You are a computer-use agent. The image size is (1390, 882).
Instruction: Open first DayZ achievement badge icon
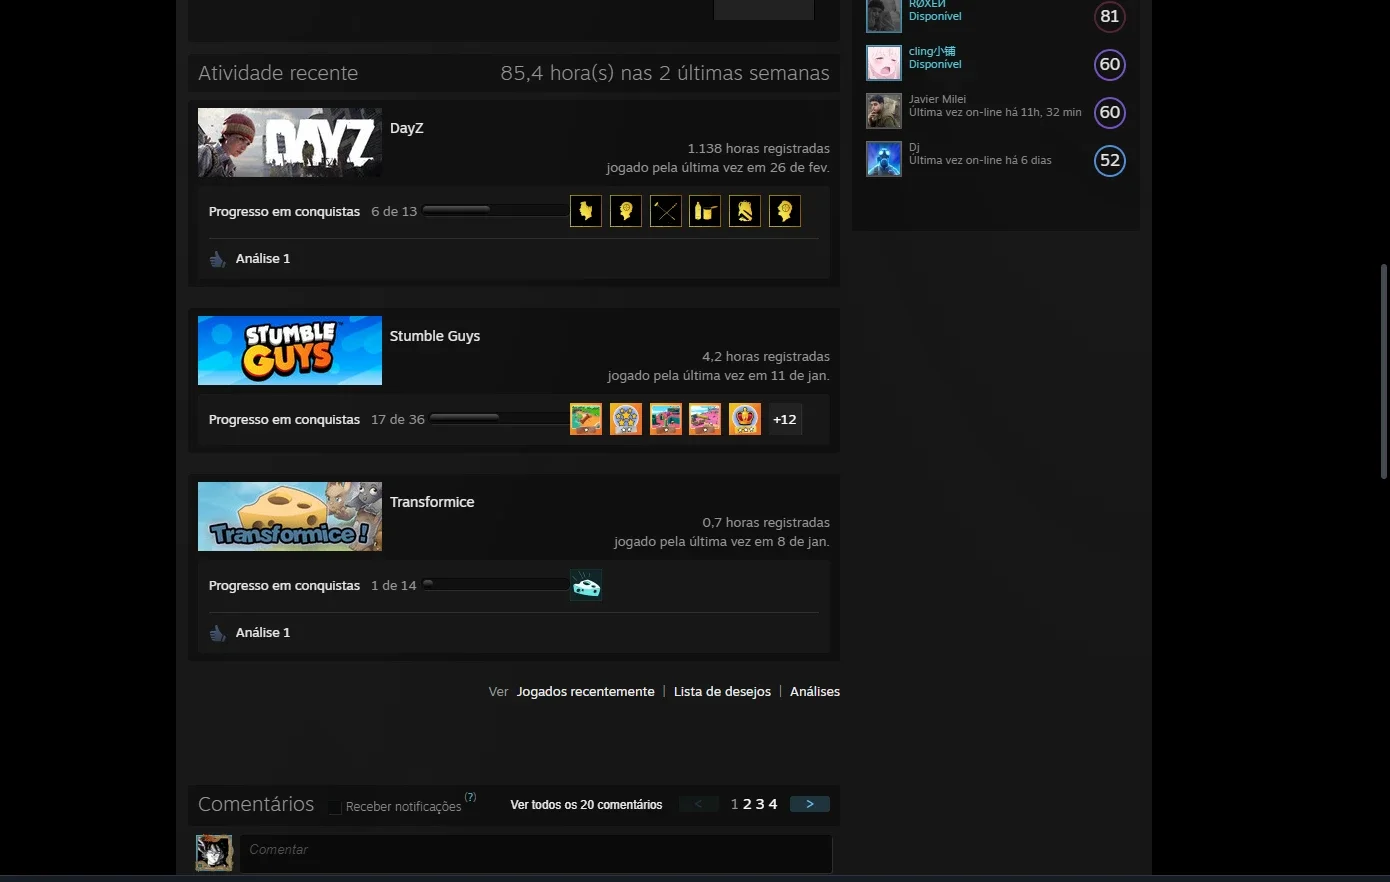pyautogui.click(x=586, y=211)
